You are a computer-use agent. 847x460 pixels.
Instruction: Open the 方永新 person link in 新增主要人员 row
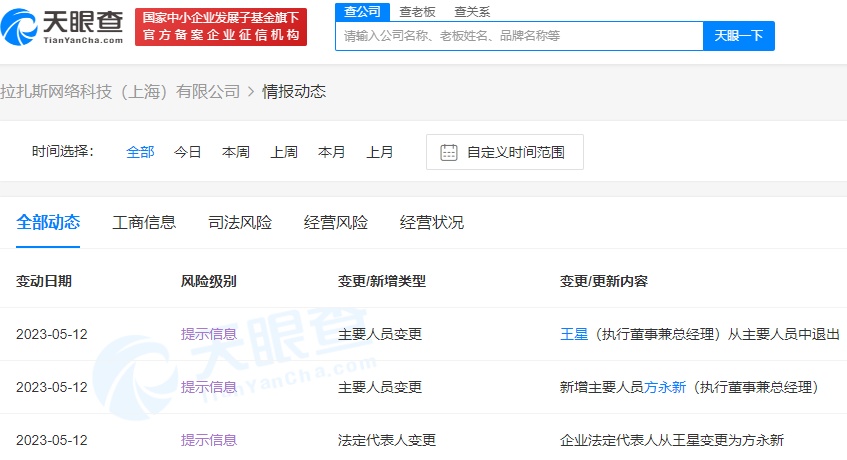(665, 388)
